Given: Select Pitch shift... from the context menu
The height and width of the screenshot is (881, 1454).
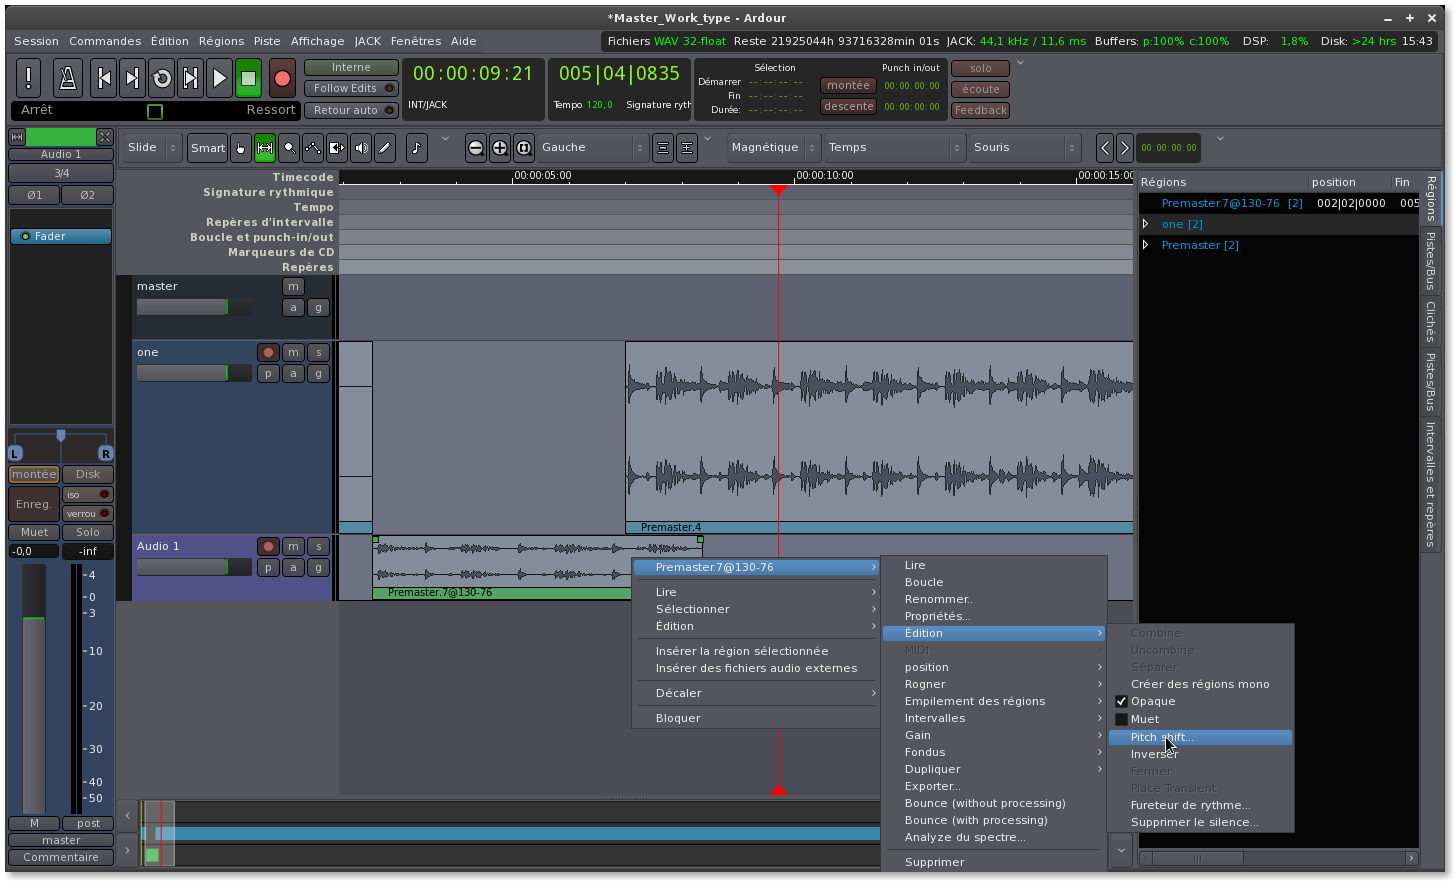Looking at the screenshot, I should [x=1162, y=738].
